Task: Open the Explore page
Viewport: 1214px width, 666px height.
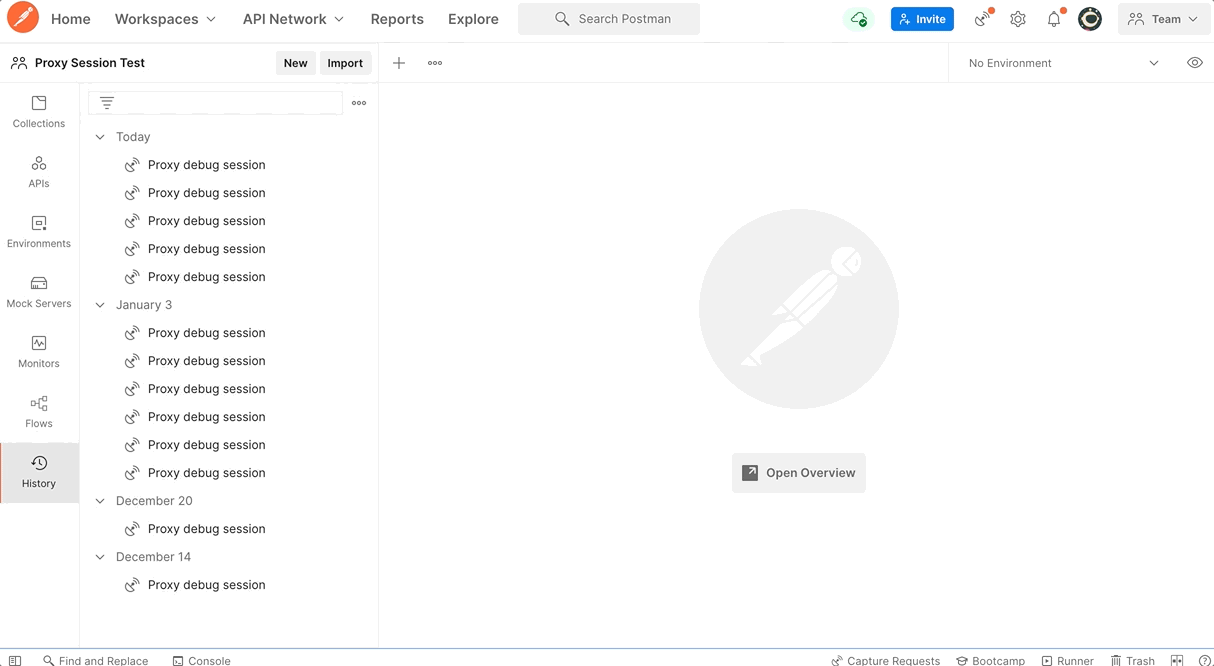Action: [473, 19]
